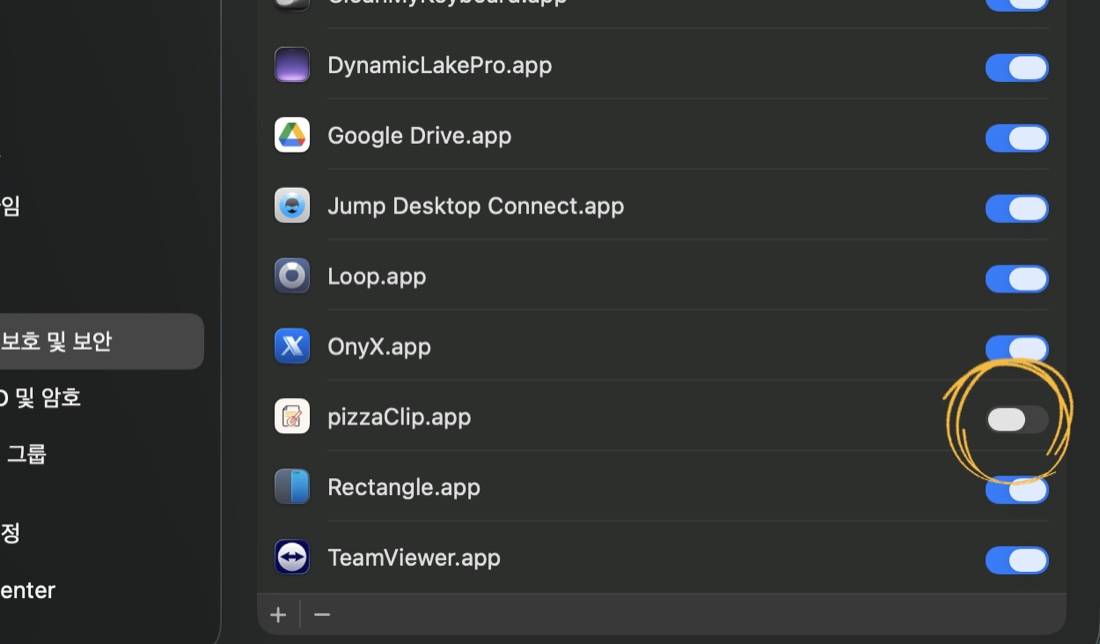Click the Loop app icon
Image resolution: width=1100 pixels, height=644 pixels.
point(292,276)
